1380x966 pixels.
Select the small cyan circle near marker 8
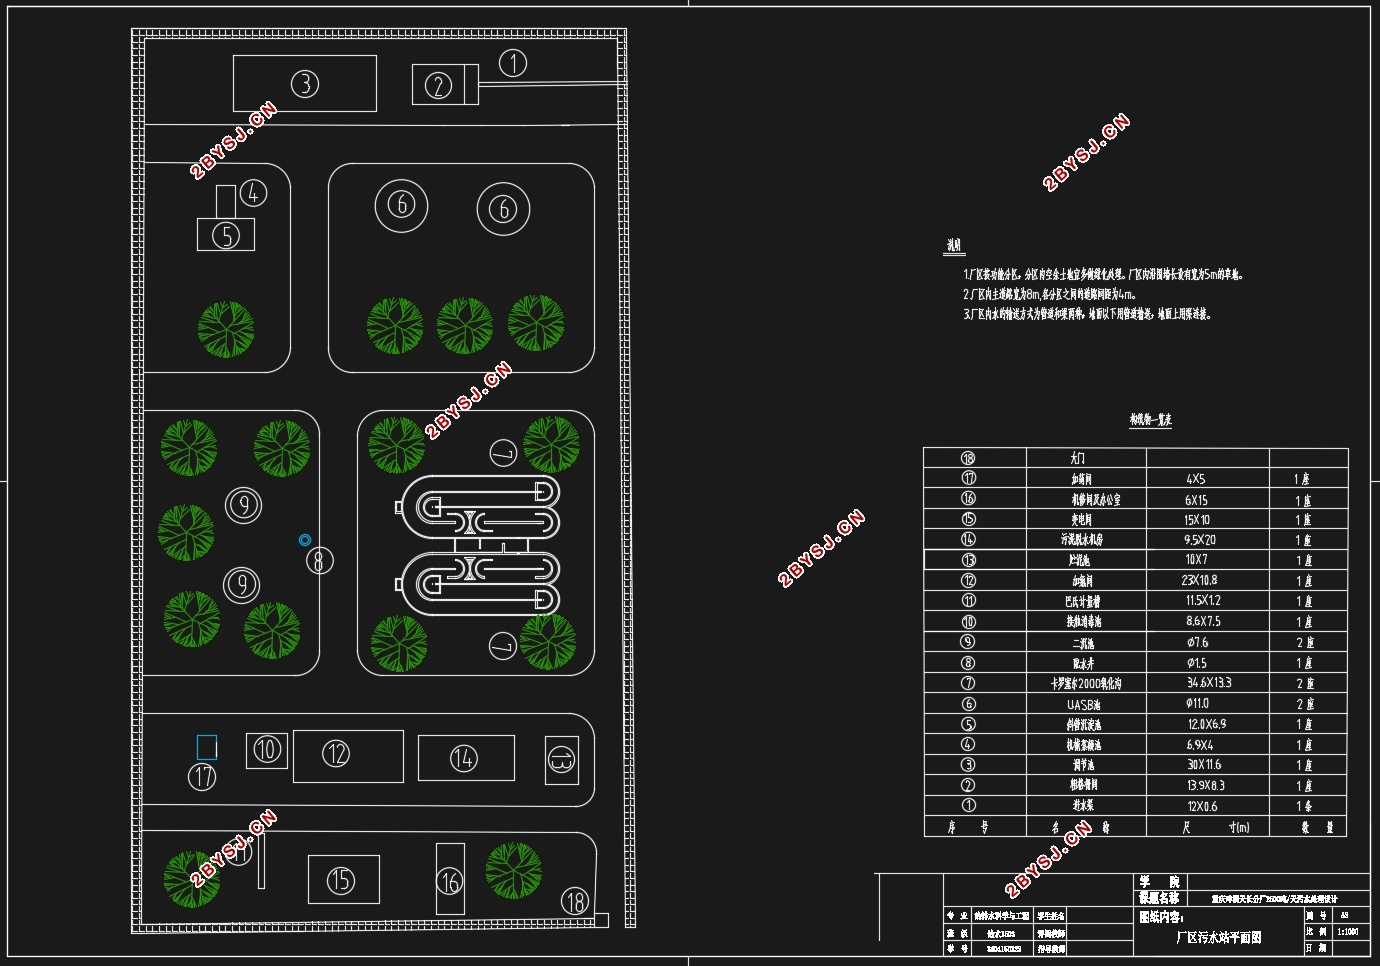pos(305,540)
